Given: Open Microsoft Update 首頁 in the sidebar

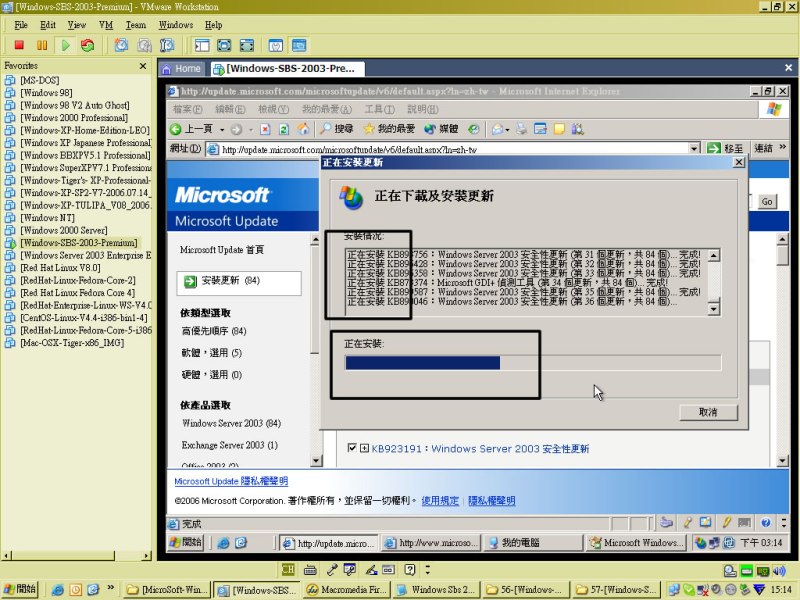Looking at the screenshot, I should coord(222,249).
